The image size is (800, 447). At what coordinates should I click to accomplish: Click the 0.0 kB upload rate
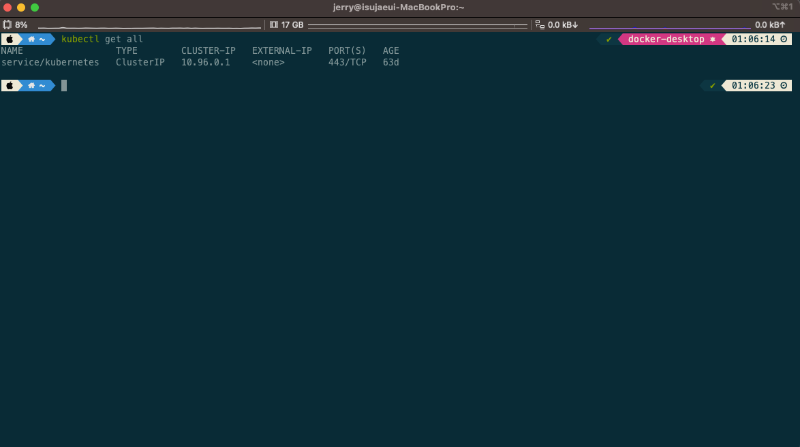pyautogui.click(x=770, y=24)
